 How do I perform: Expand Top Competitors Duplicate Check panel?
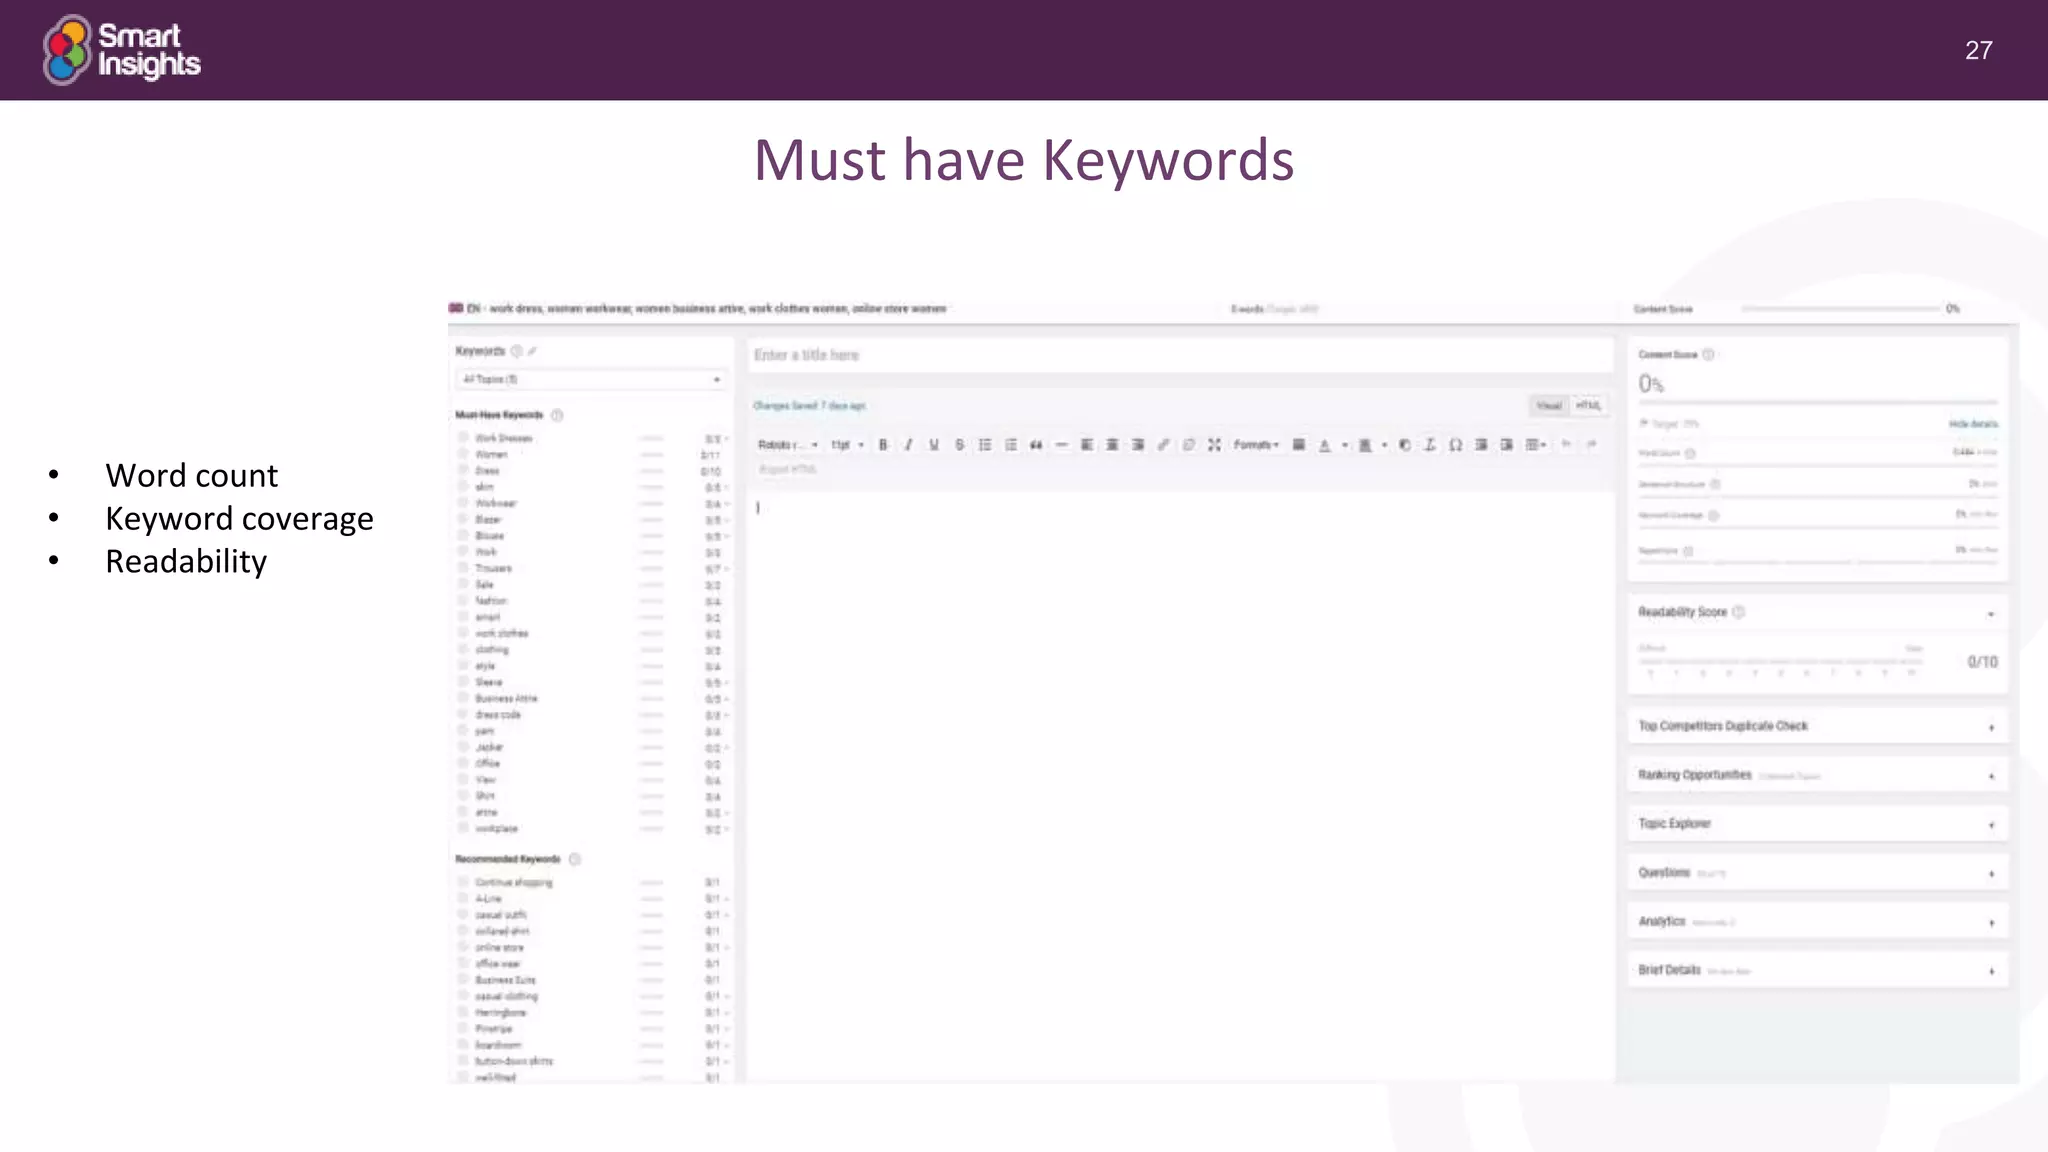coord(1991,727)
